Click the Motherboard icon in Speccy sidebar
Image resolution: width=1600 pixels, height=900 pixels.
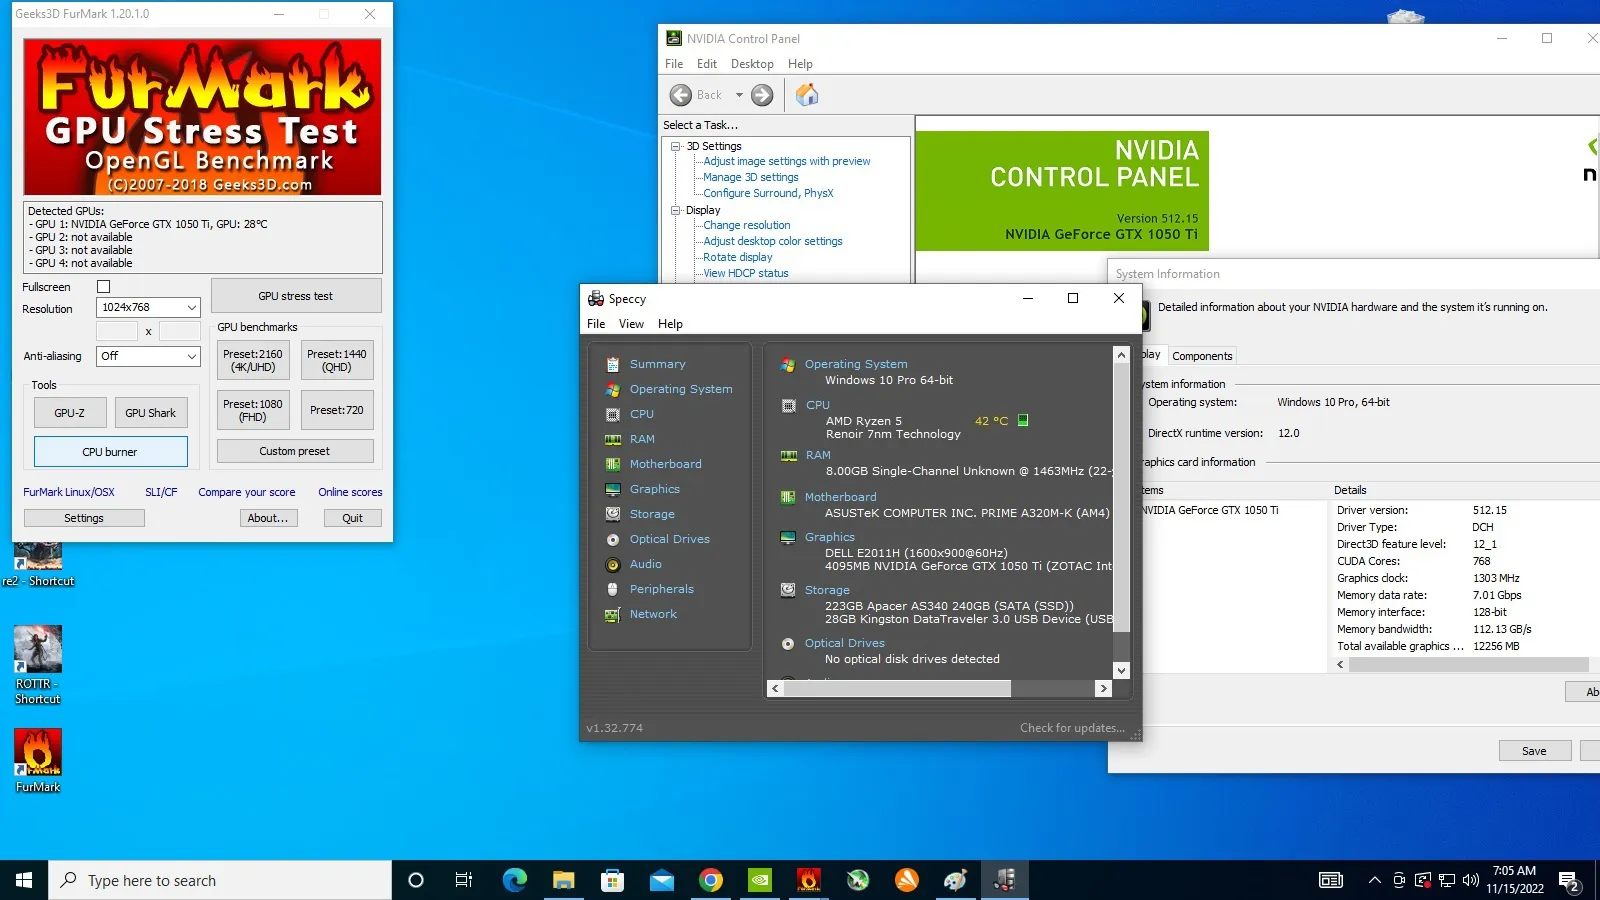tap(613, 464)
